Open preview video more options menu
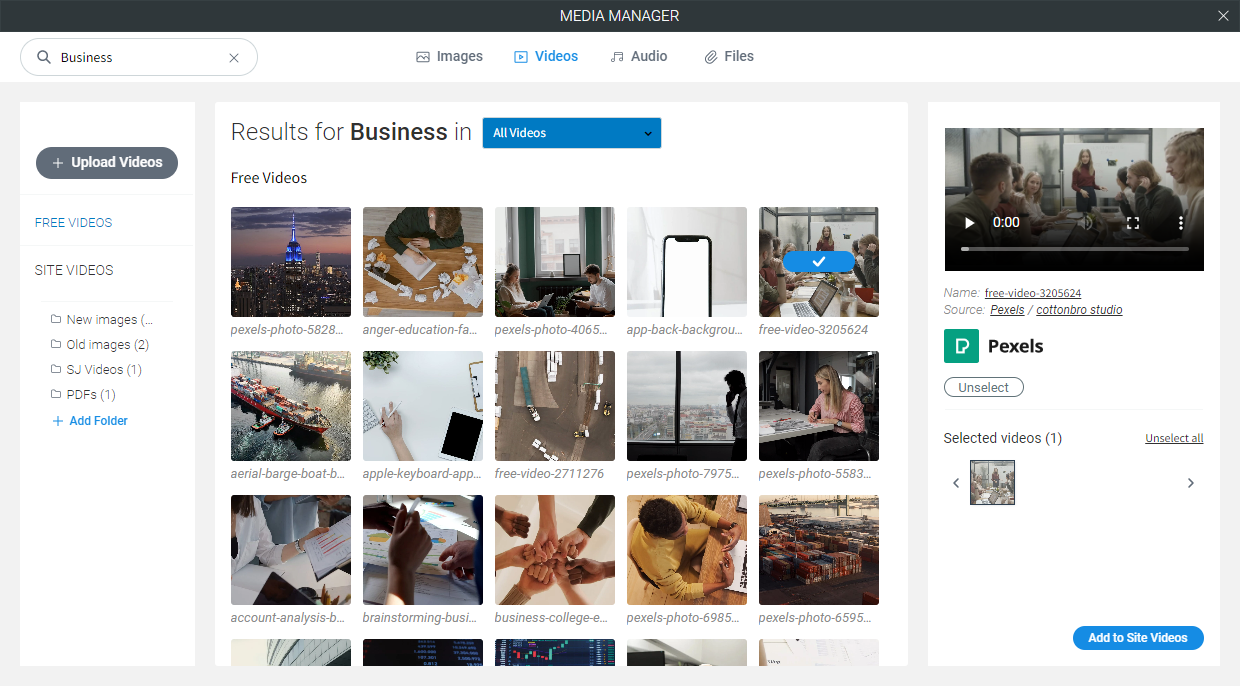1240x686 pixels. click(x=1180, y=222)
